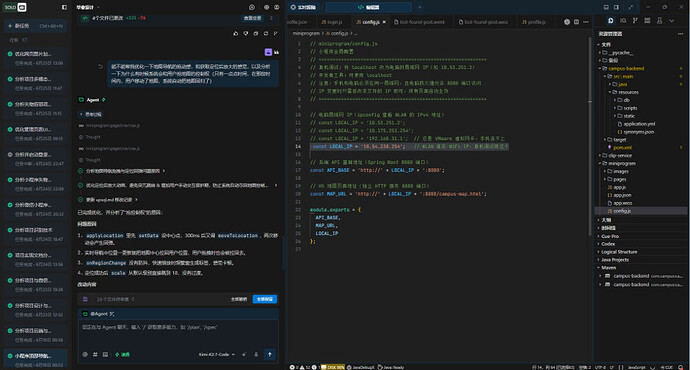Image resolution: width=690 pixels, height=370 pixels.
Task: Open Kimi-K2 model selector dropdown
Action: tap(217, 354)
